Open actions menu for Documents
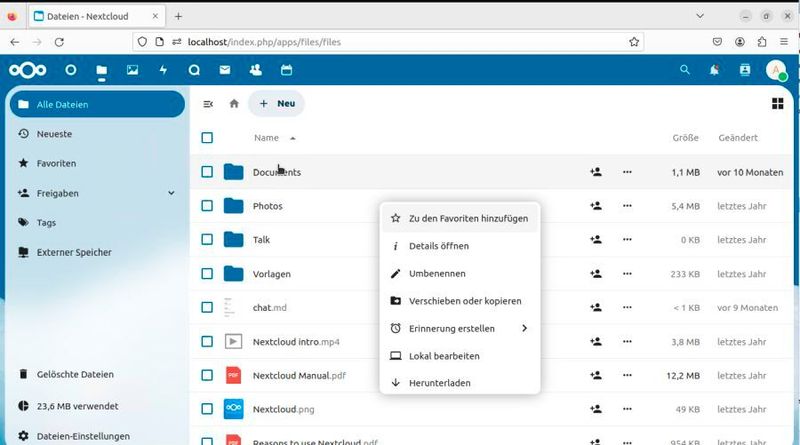Viewport: 800px width, 445px height. pos(627,172)
